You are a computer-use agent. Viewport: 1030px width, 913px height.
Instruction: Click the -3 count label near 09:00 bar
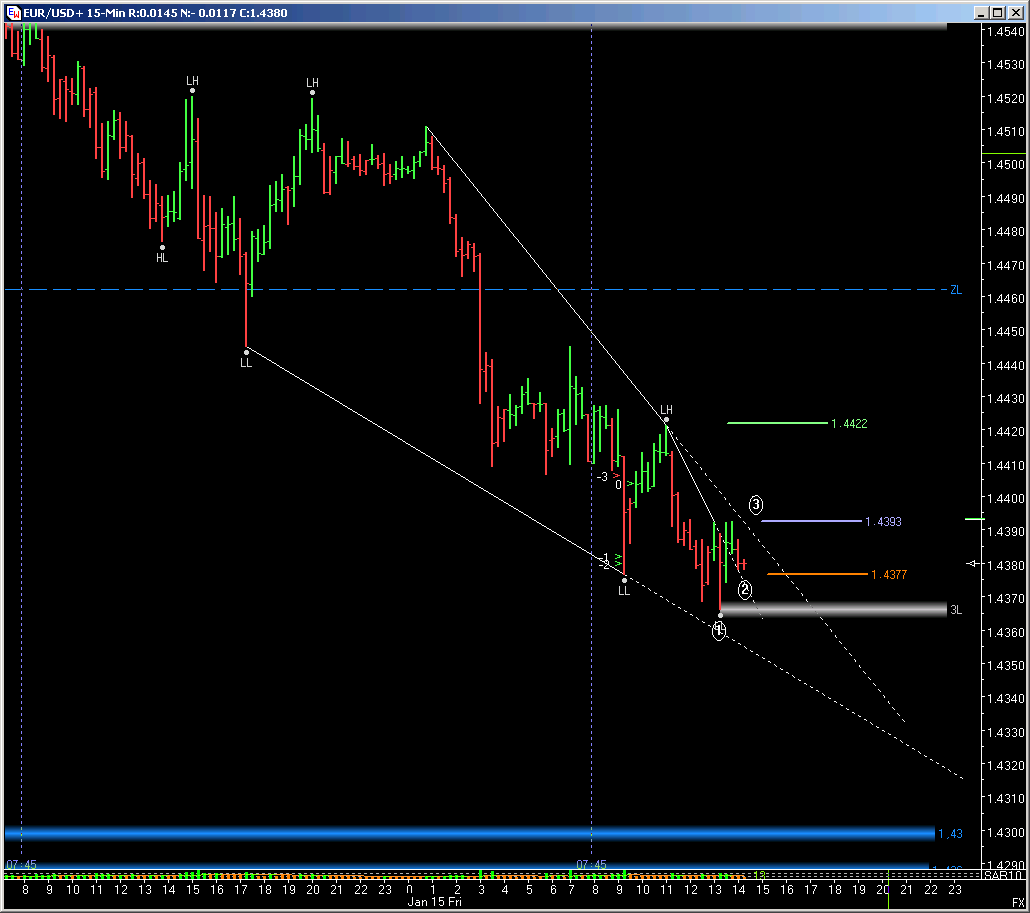(x=602, y=477)
